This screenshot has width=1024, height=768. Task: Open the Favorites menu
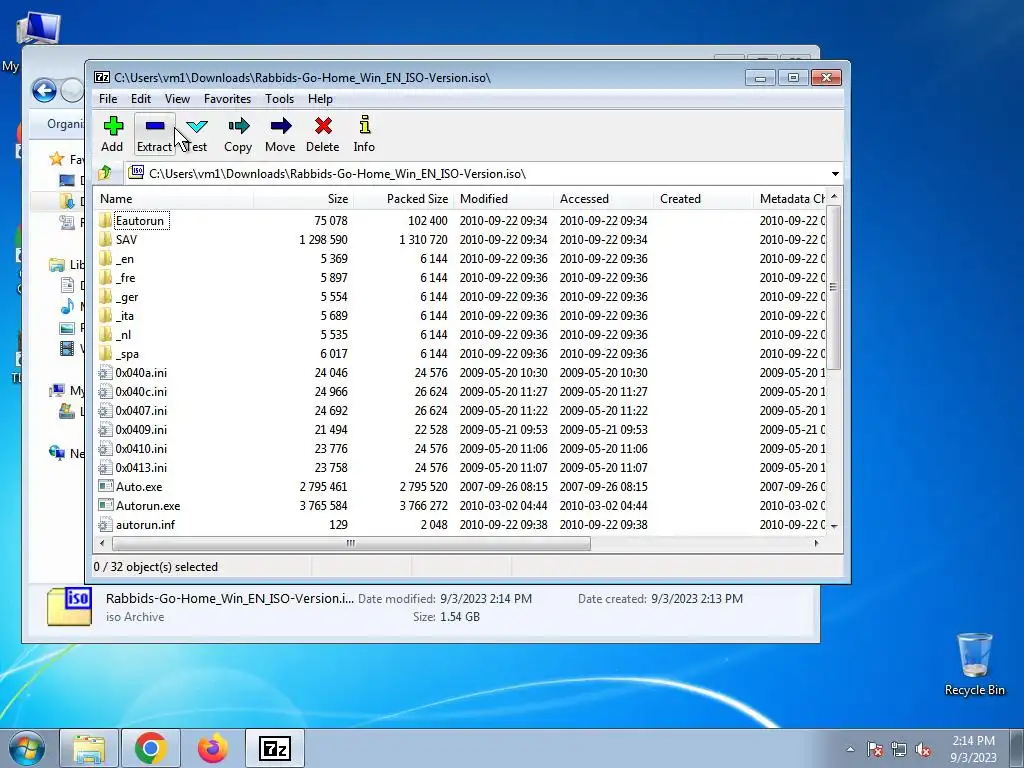tap(227, 99)
